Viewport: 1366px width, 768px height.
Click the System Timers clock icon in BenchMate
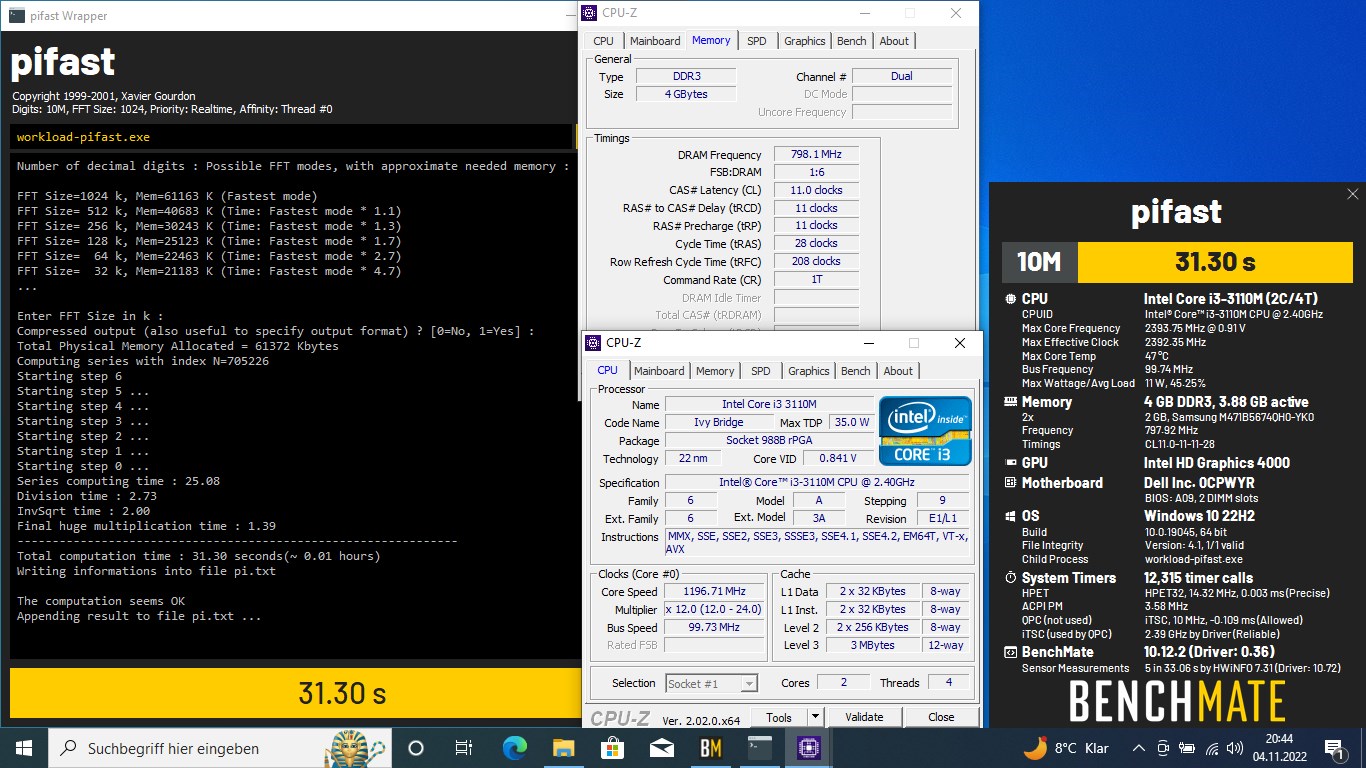click(1011, 578)
